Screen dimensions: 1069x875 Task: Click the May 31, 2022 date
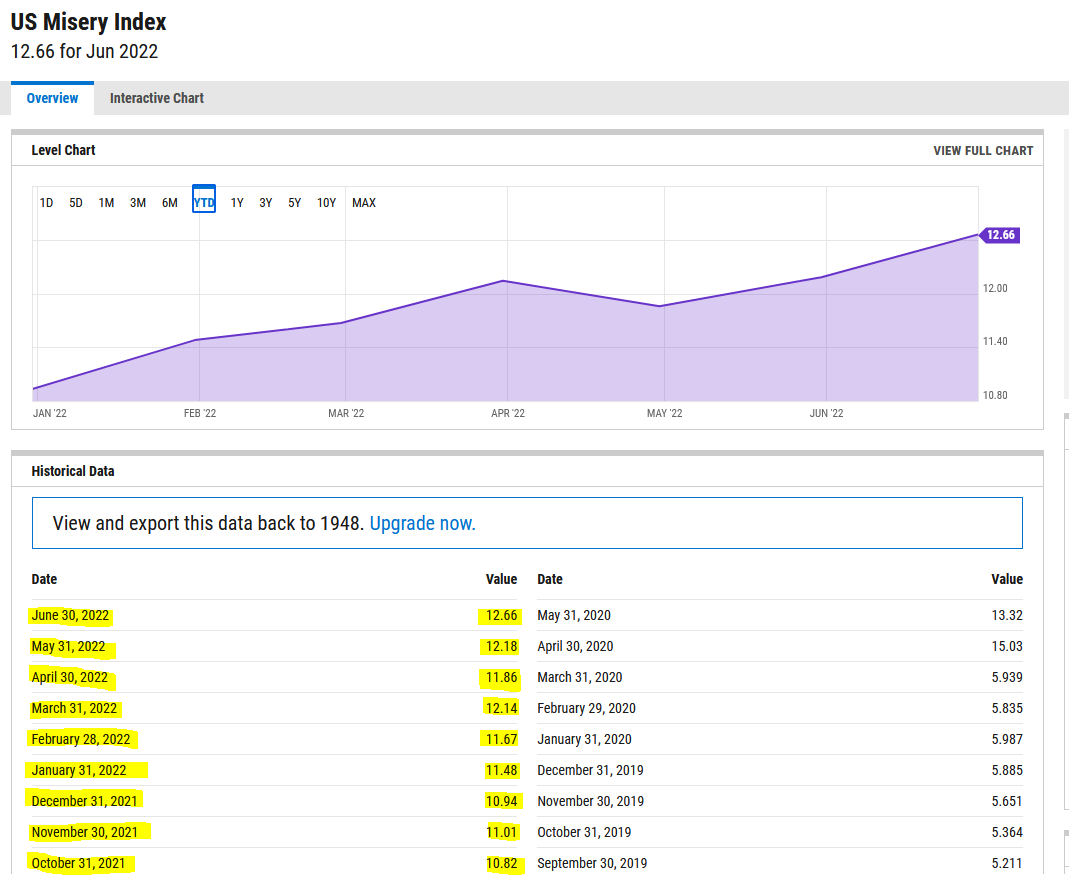pos(69,647)
